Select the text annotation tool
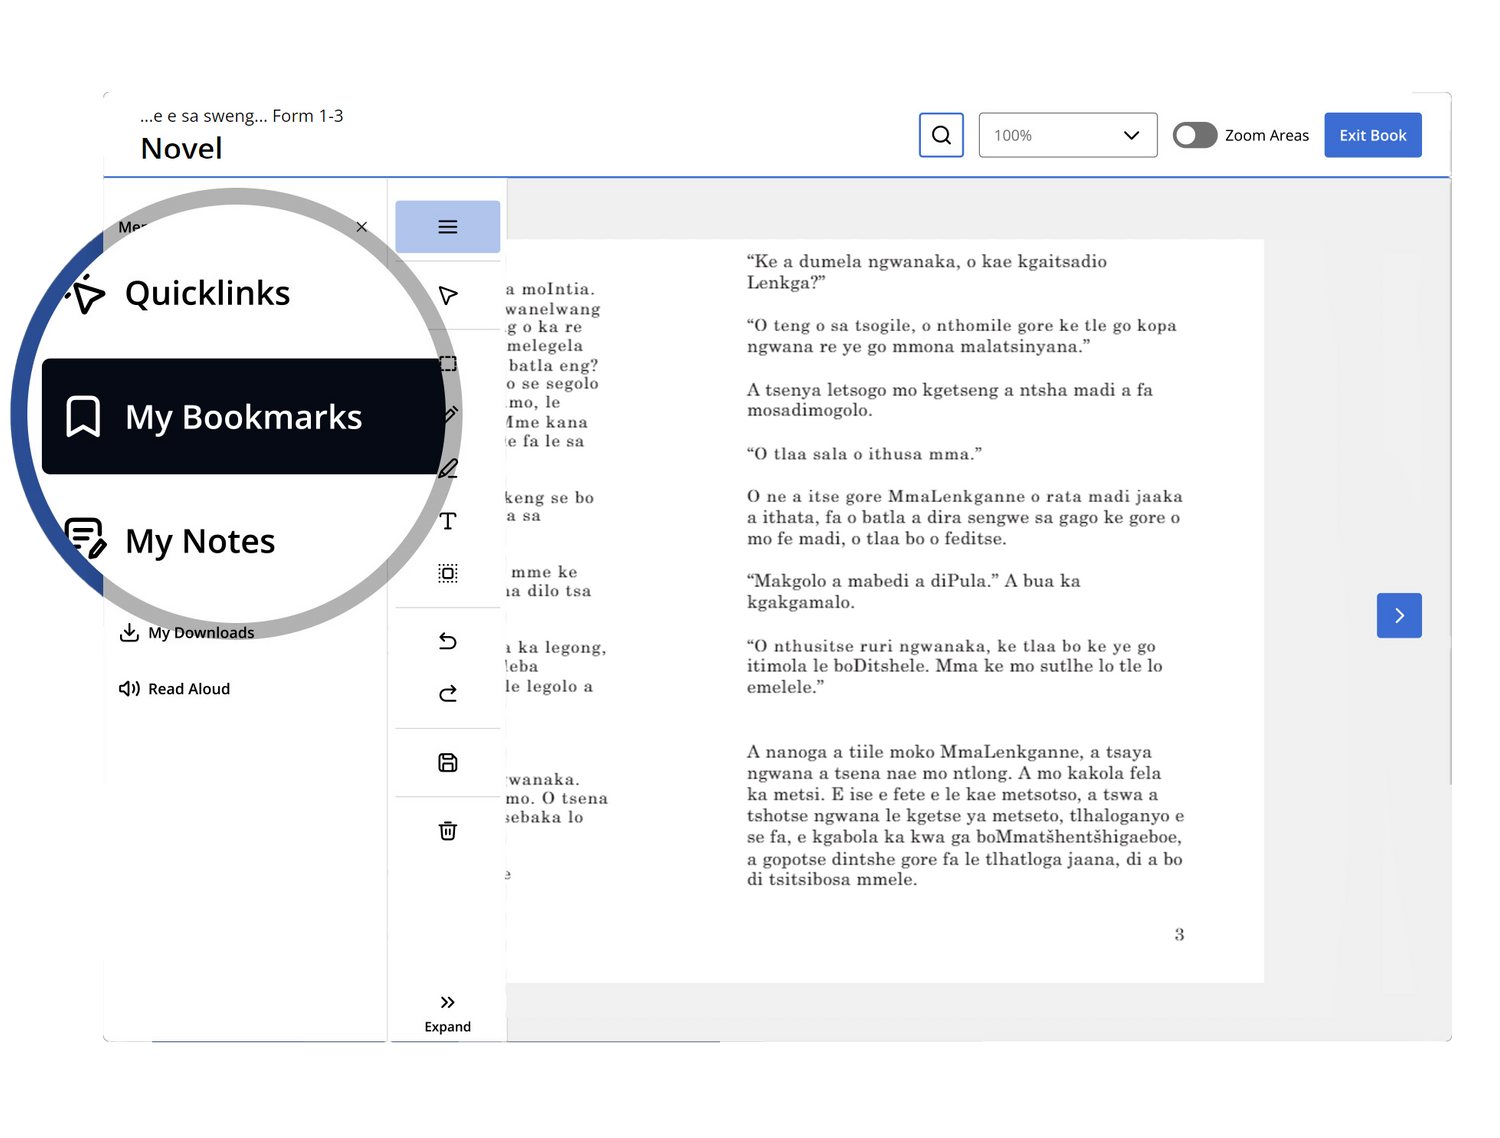This screenshot has width=1500, height=1138. point(447,520)
